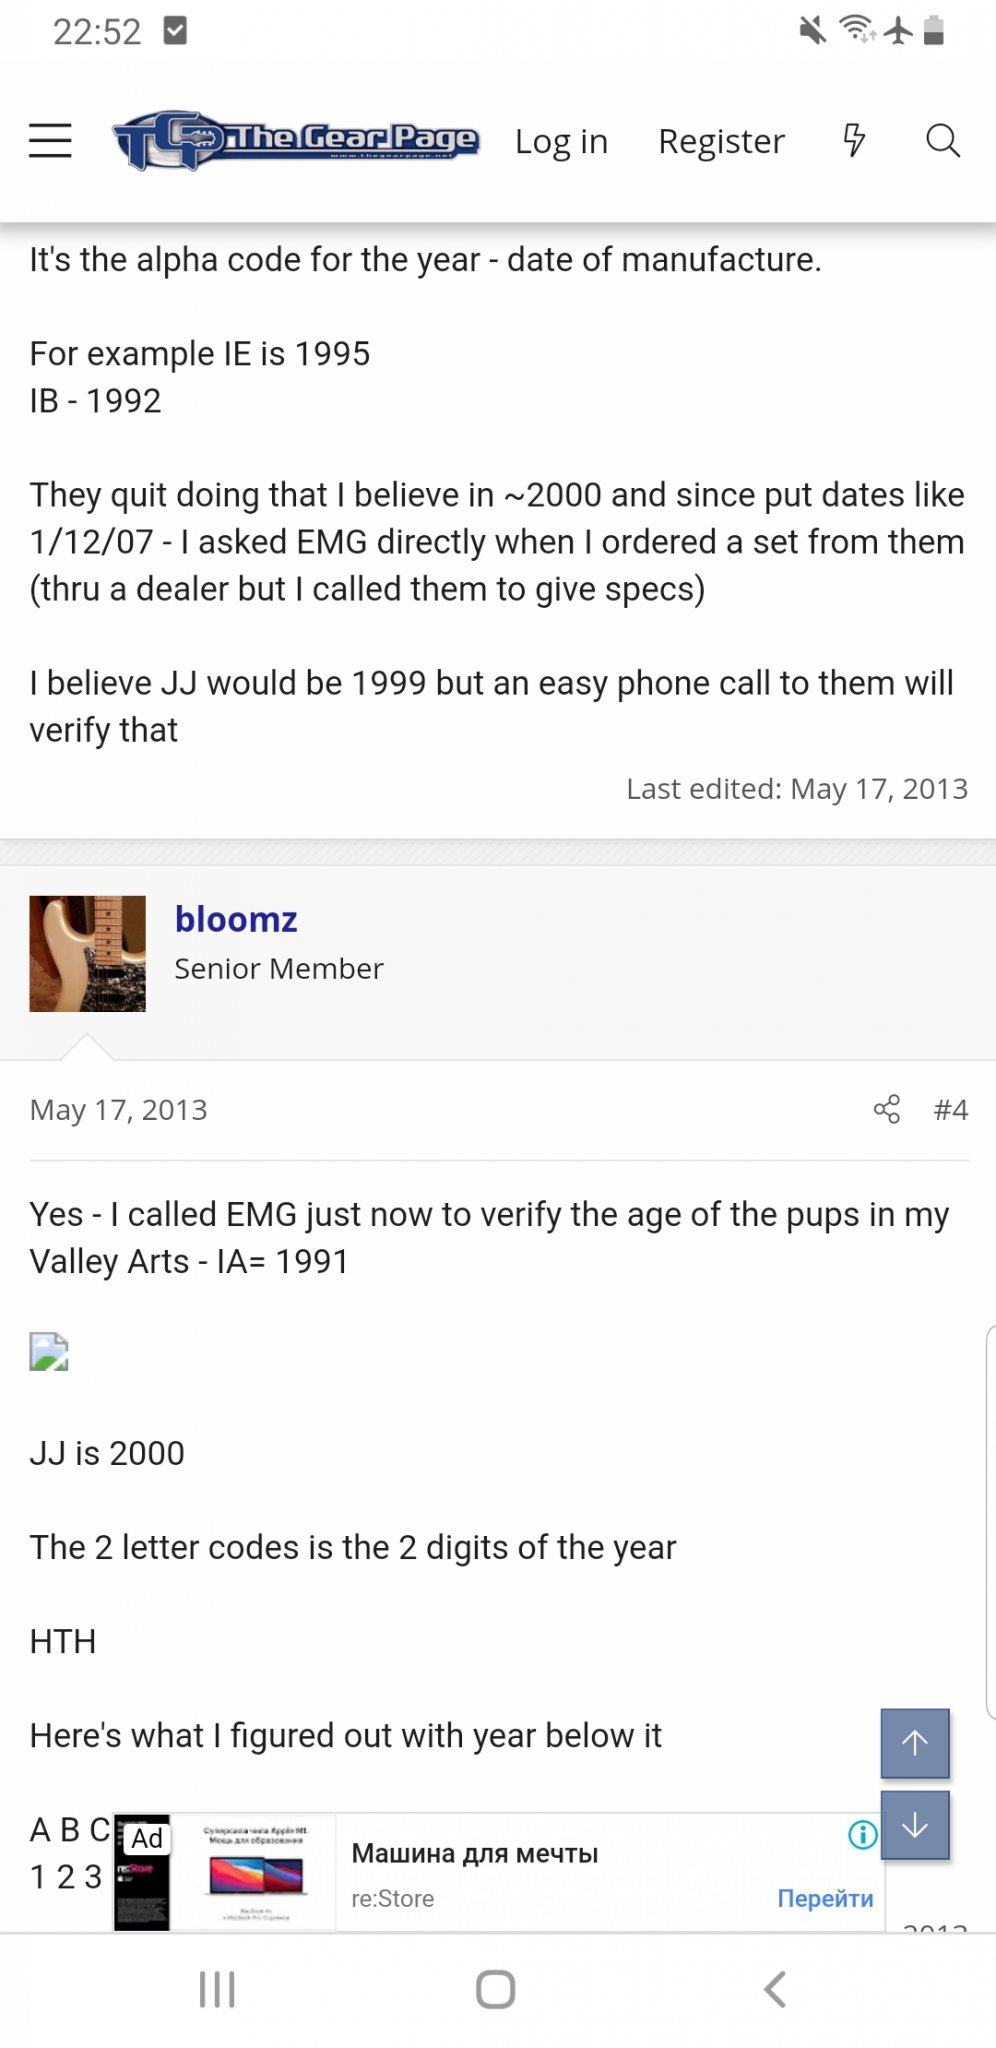Open the forum search
Image resolution: width=996 pixels, height=2048 pixels.
pos(942,141)
